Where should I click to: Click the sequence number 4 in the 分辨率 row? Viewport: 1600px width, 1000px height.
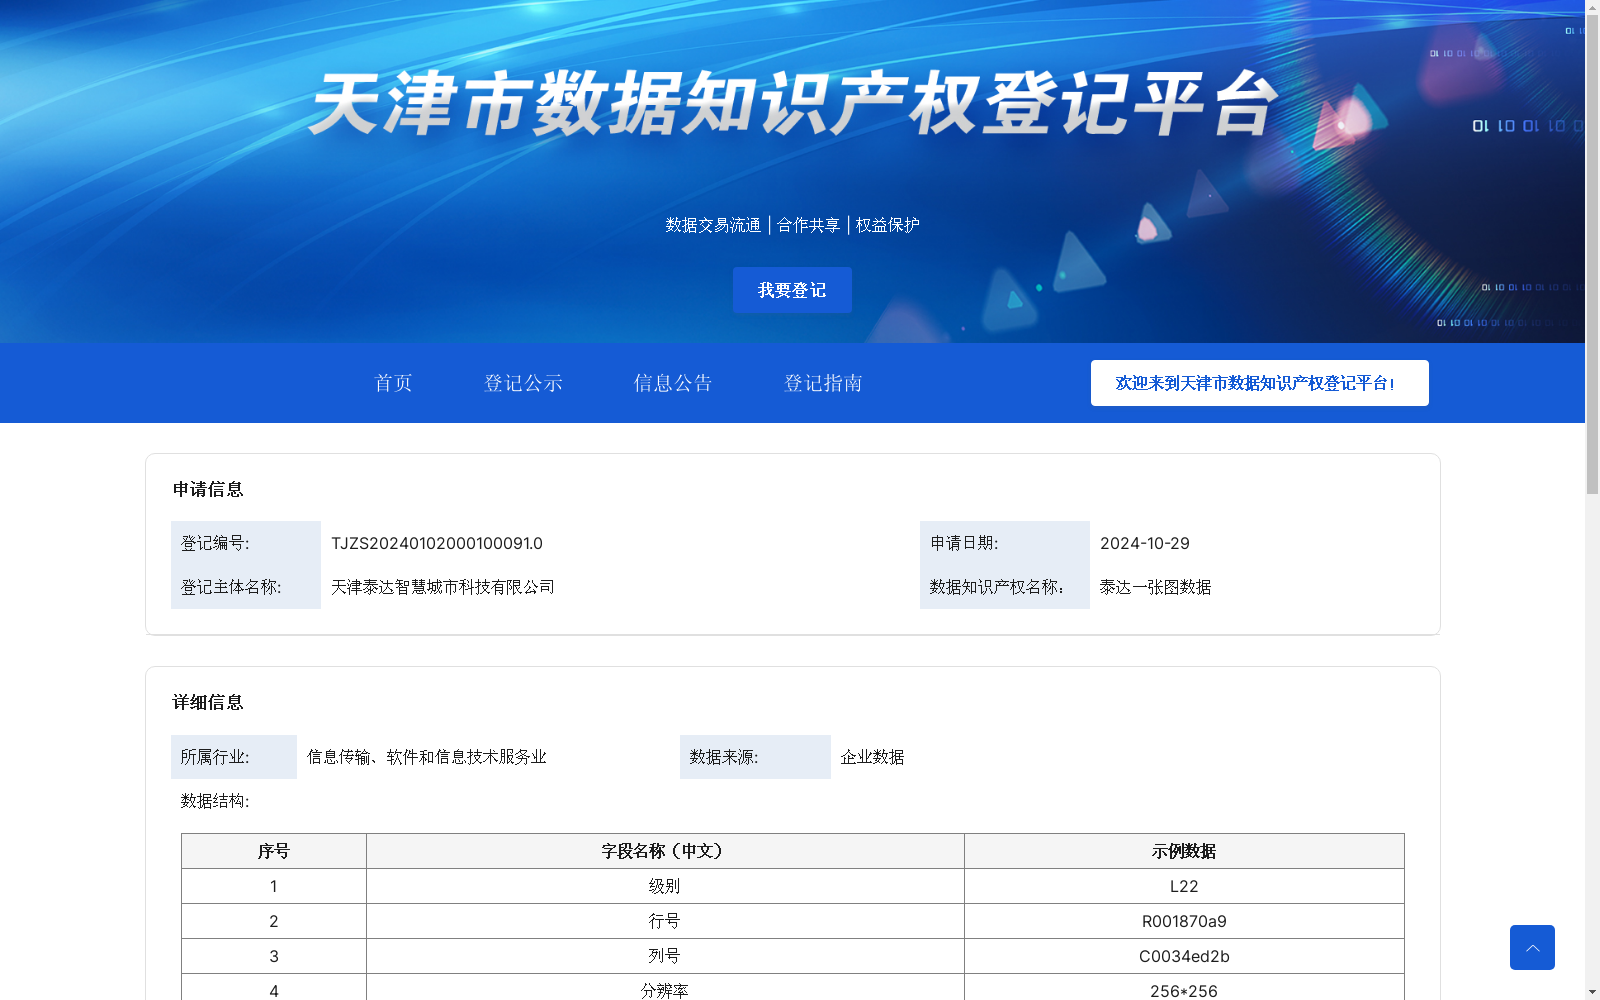[x=274, y=988]
